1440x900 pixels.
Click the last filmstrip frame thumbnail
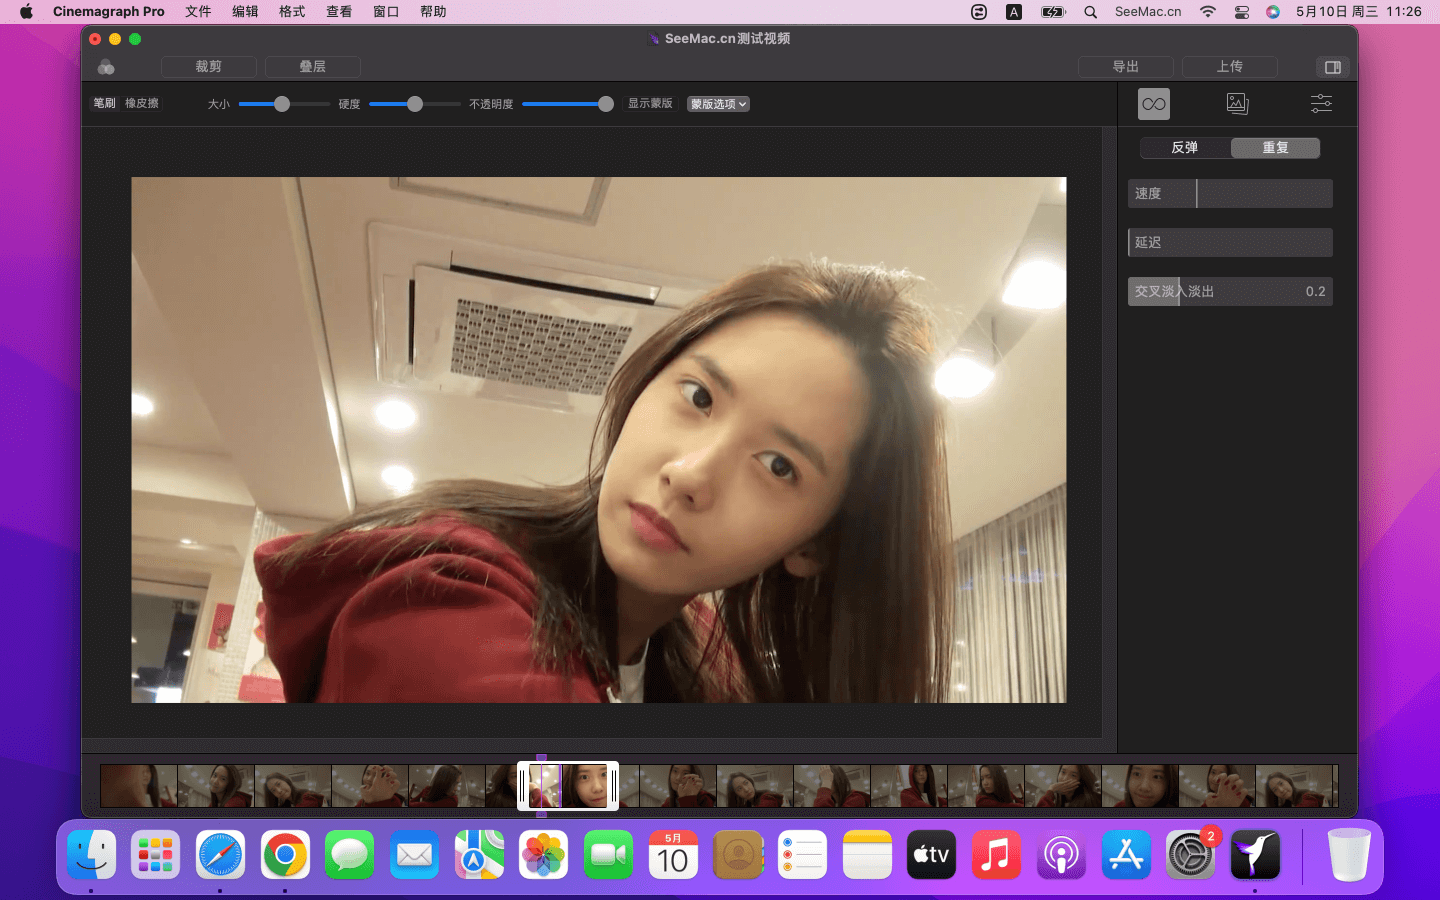[1295, 786]
